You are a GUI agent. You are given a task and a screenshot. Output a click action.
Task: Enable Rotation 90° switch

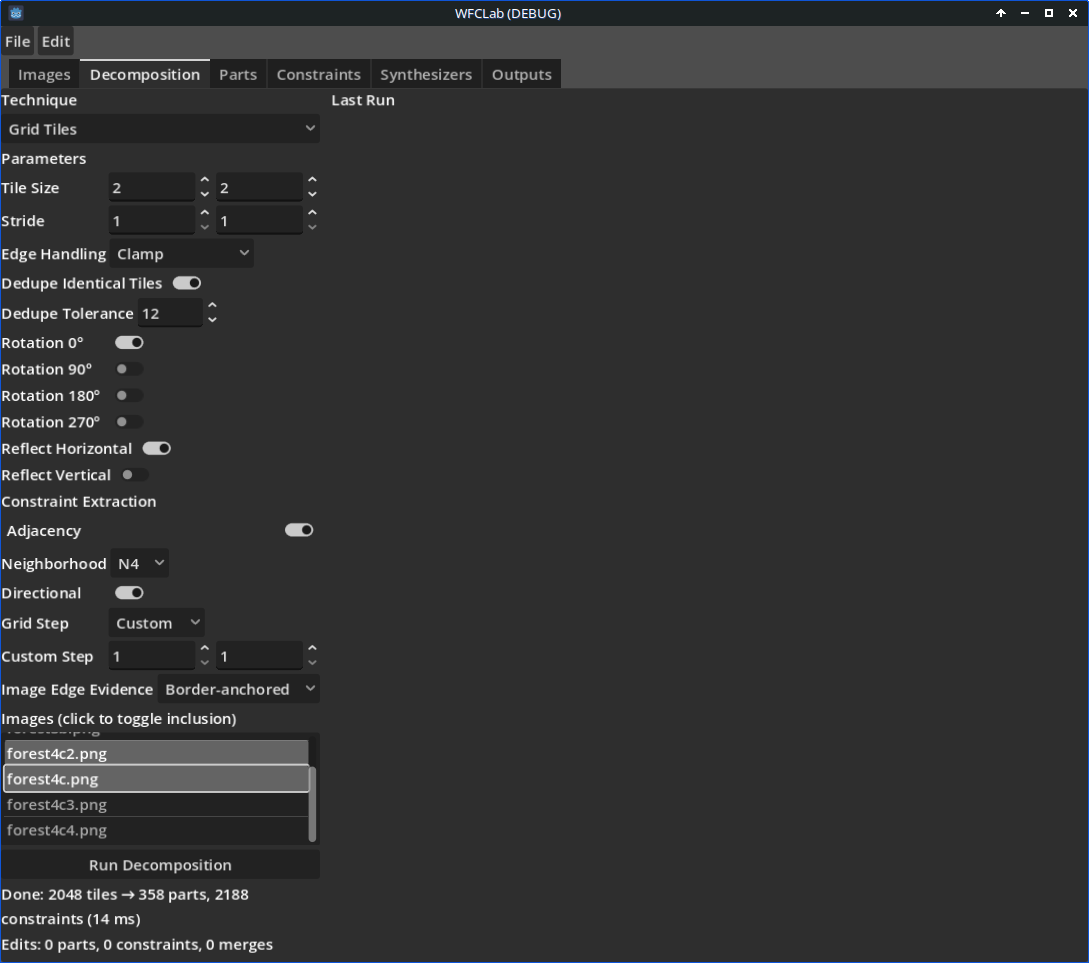point(129,369)
